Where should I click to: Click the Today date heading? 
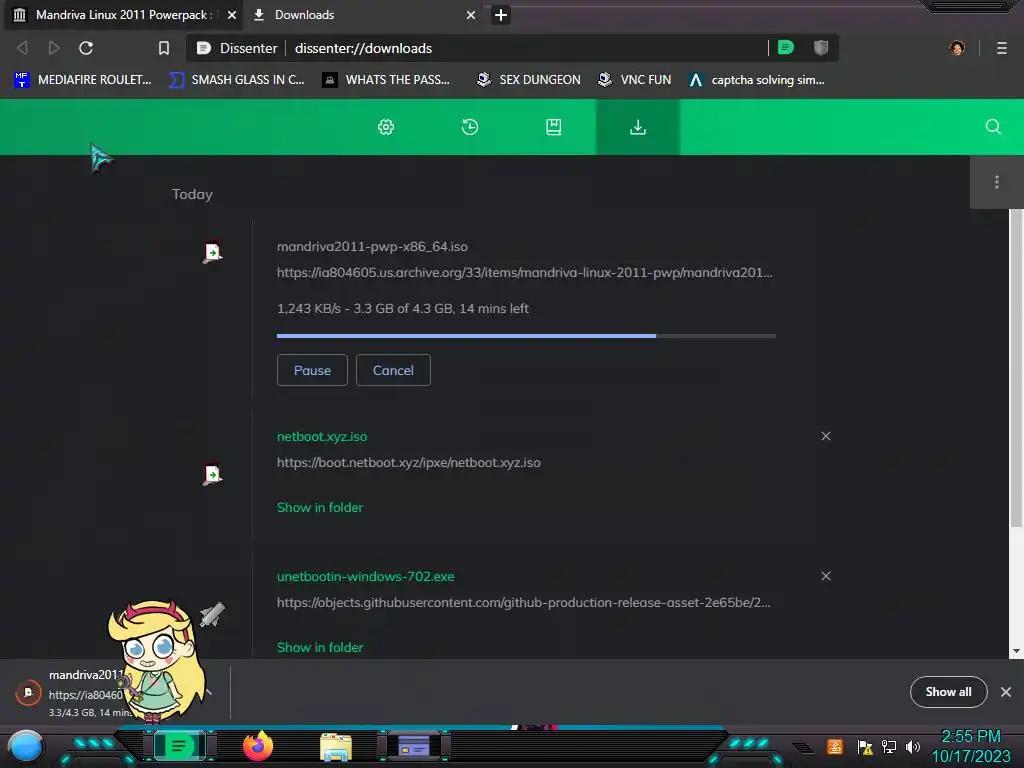coord(192,194)
